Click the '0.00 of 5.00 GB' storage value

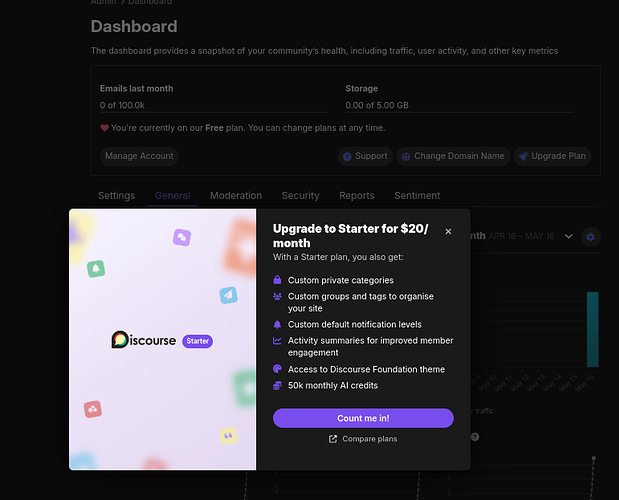click(377, 105)
